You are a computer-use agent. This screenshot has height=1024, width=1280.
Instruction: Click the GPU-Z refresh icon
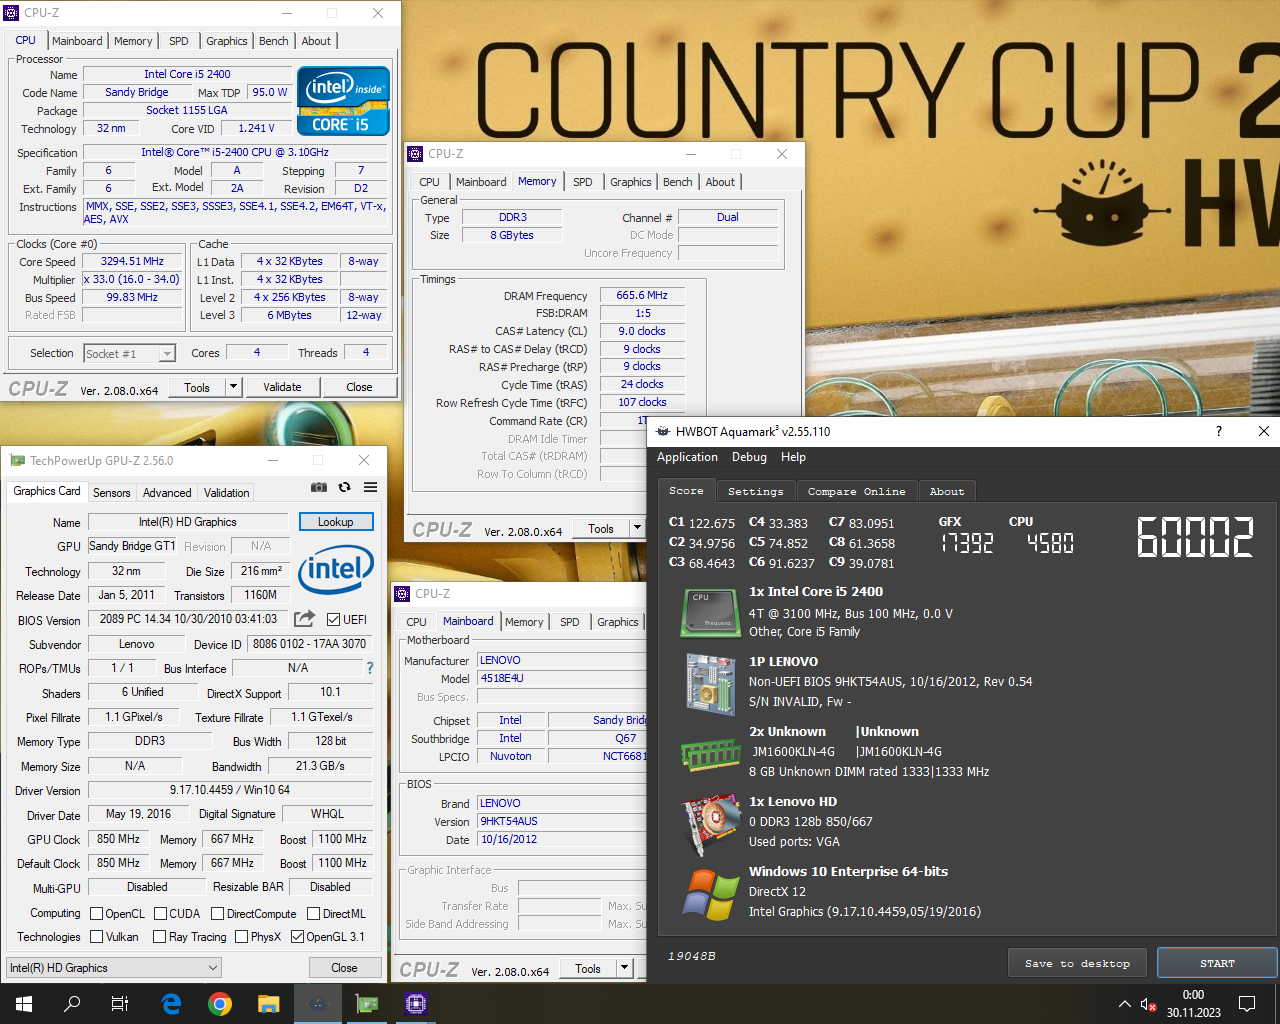[x=344, y=487]
